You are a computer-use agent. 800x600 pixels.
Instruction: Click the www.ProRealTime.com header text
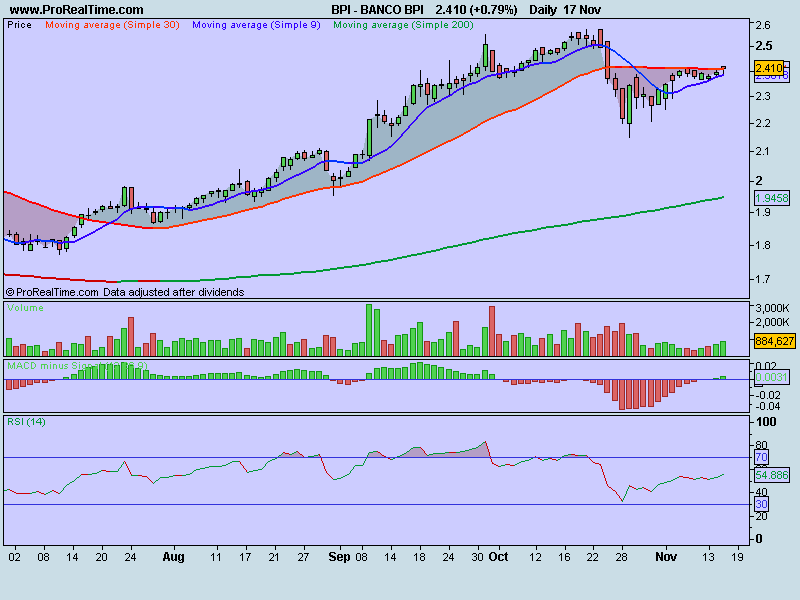click(77, 10)
